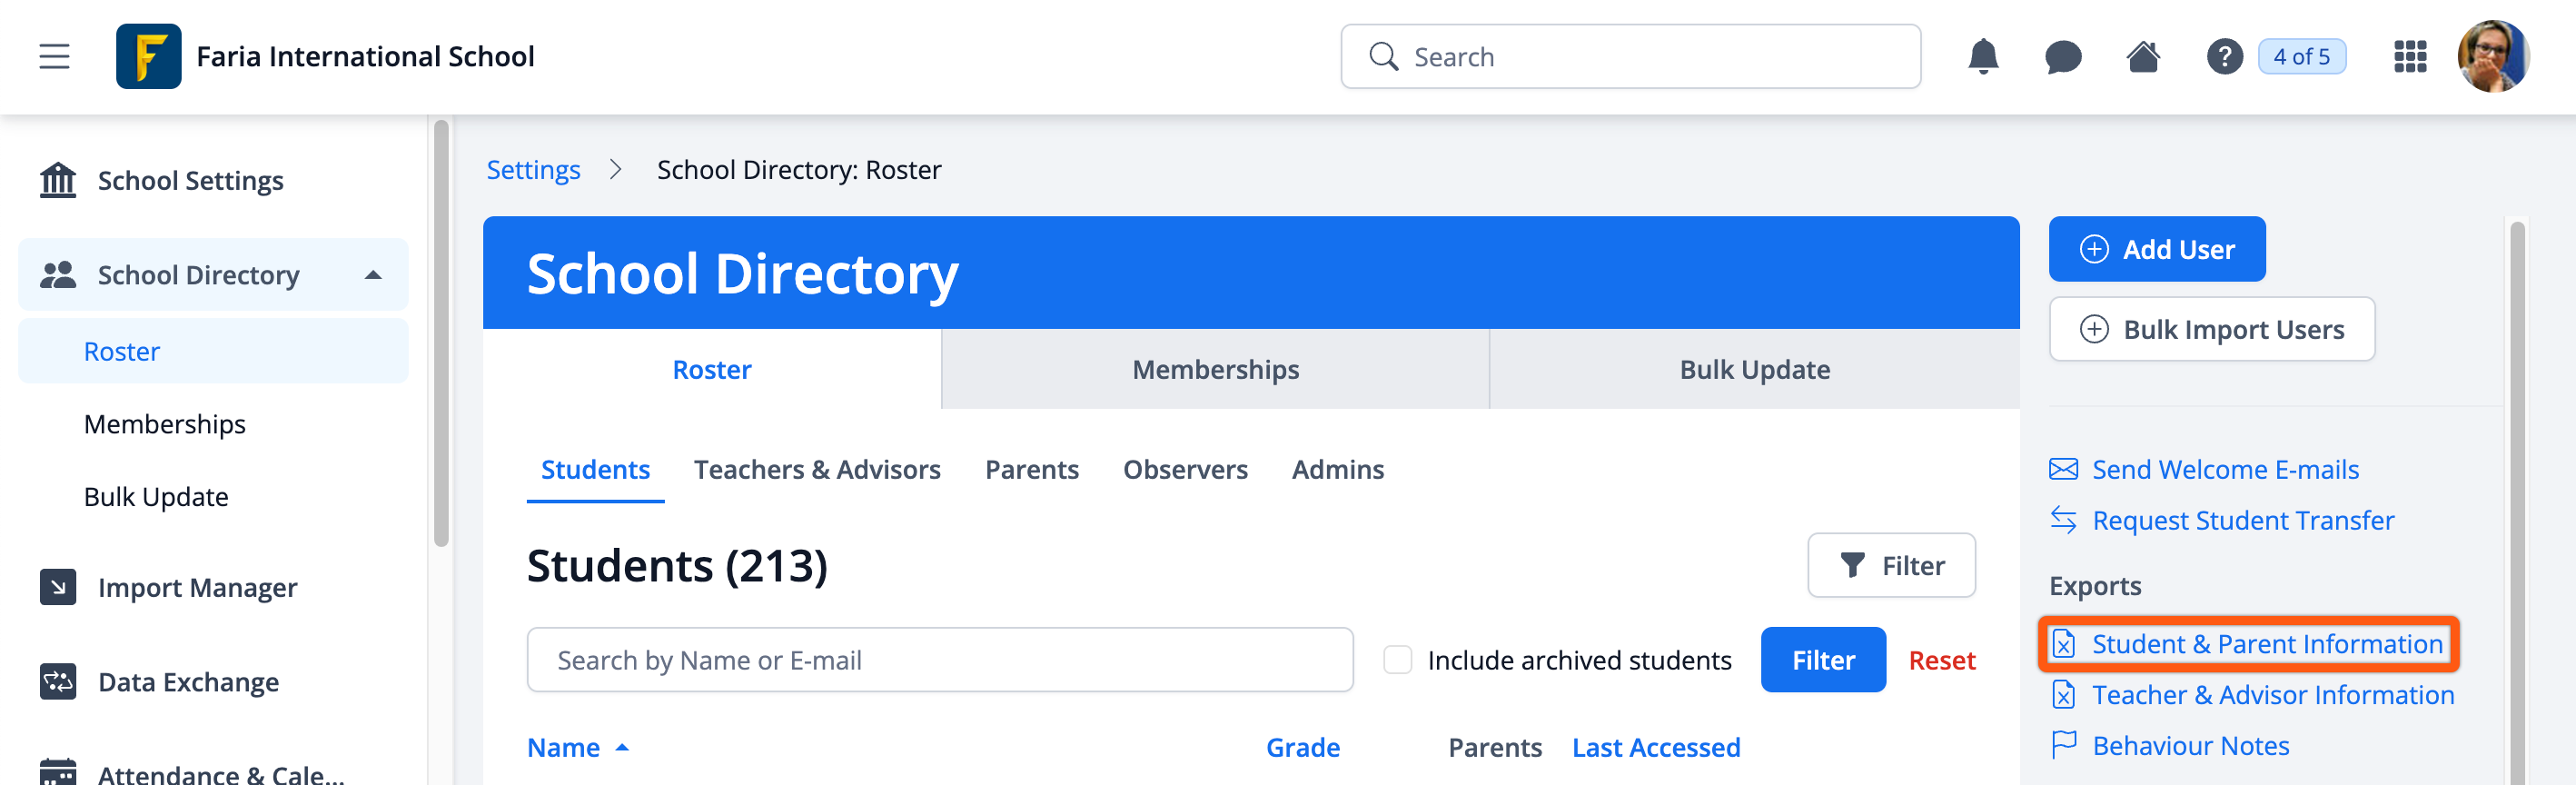Open the help question mark icon
The image size is (2576, 785).
coord(2224,56)
